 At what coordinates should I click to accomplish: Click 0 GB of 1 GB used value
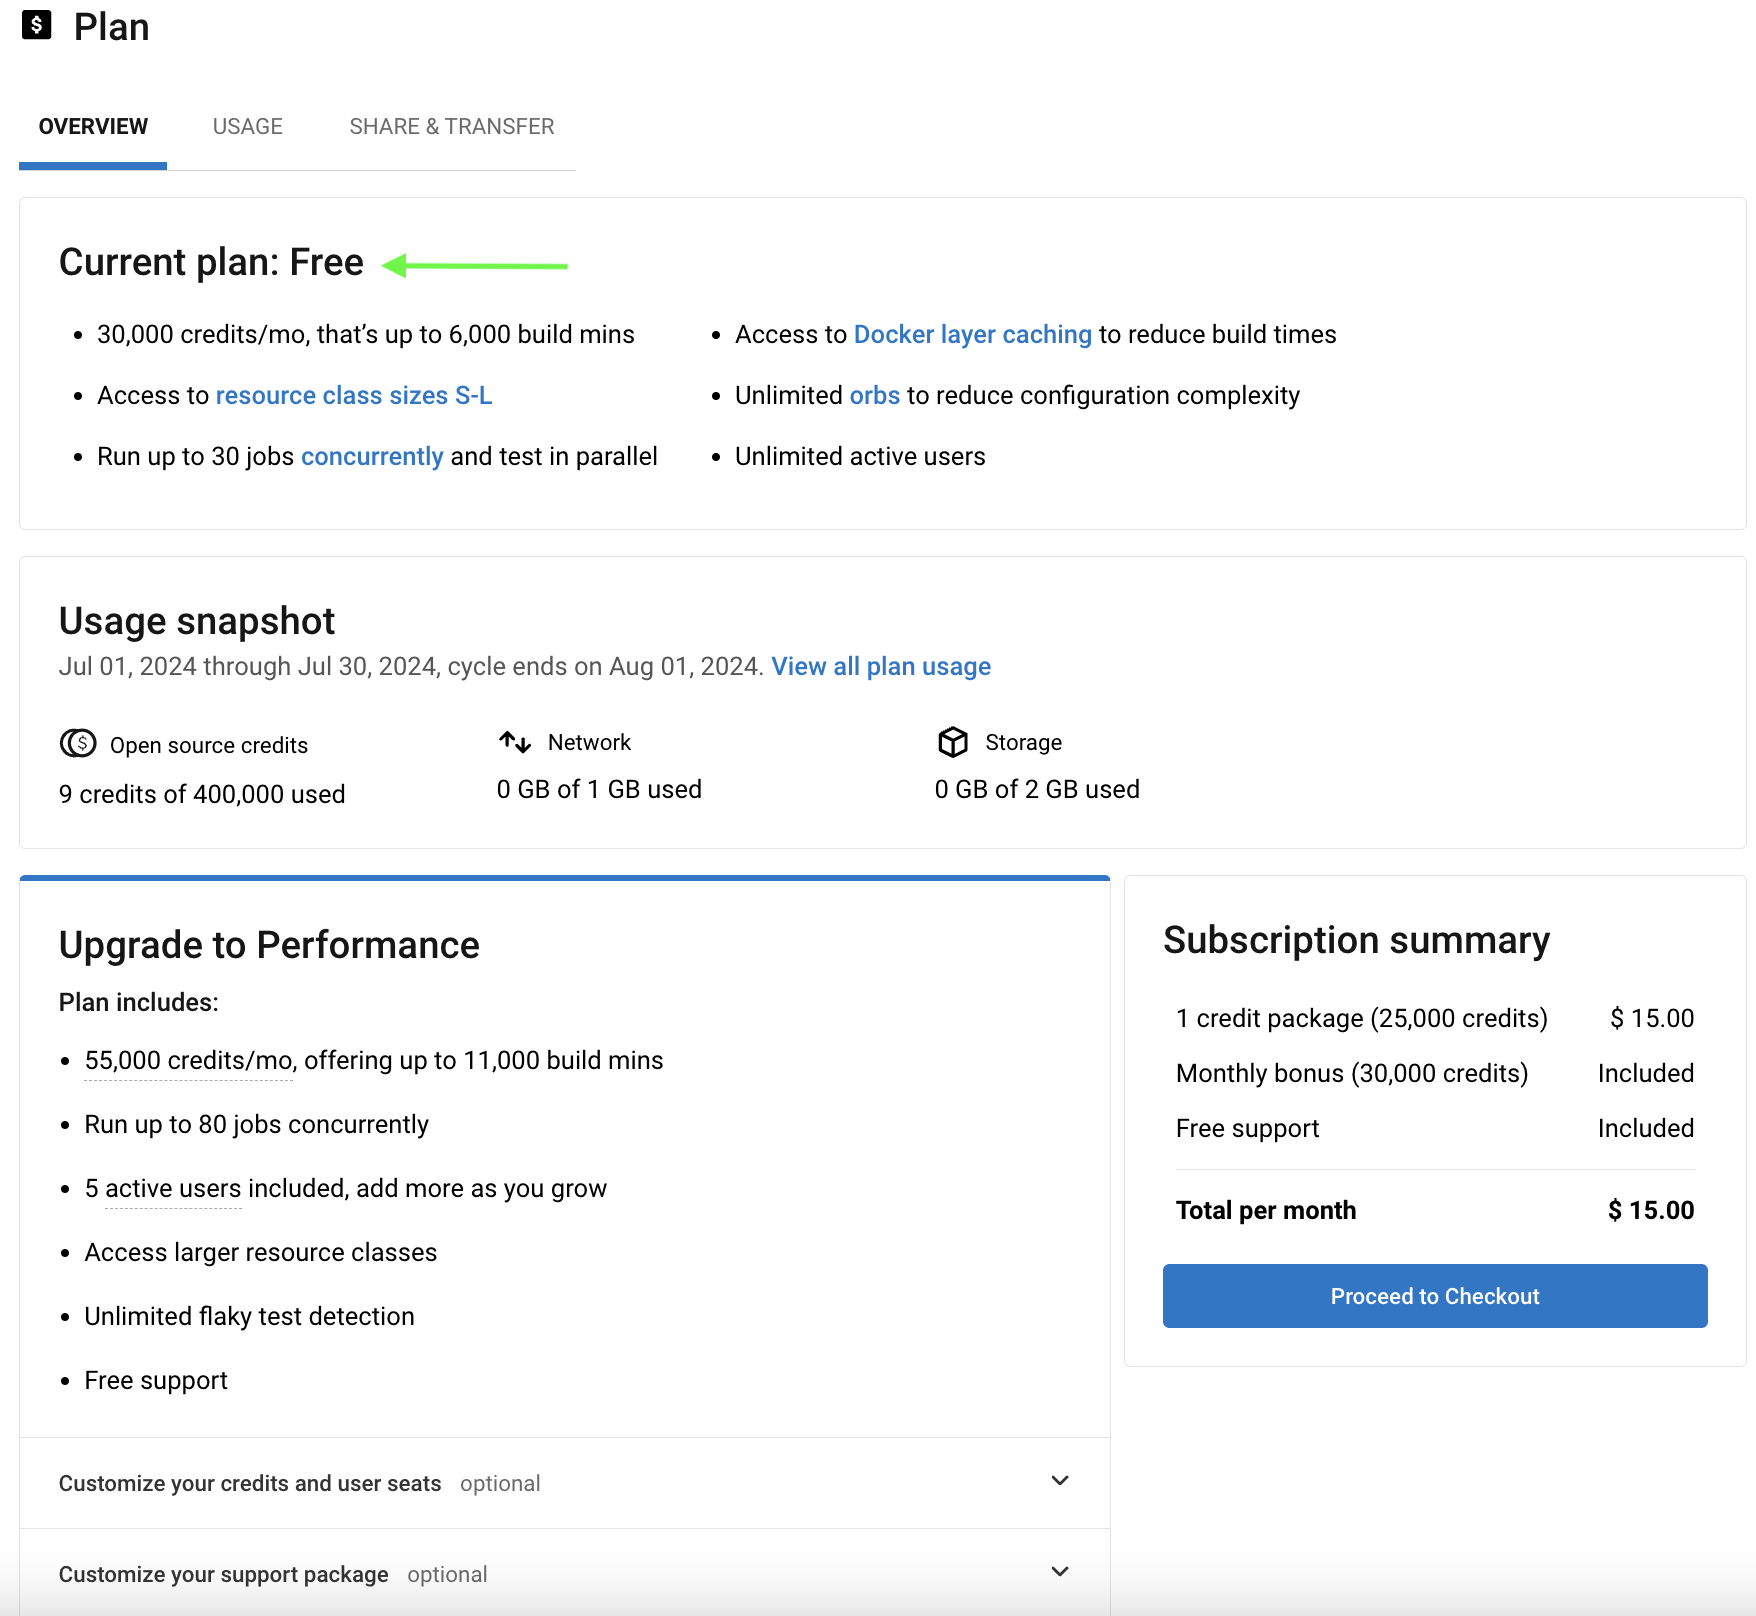tap(599, 790)
